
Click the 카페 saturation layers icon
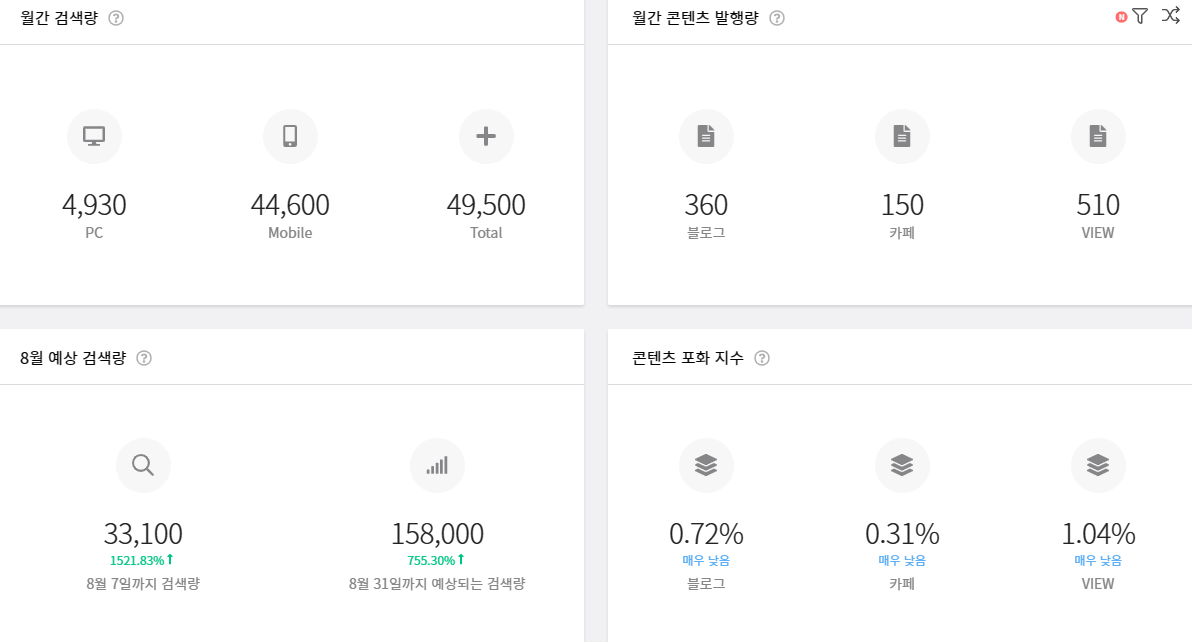[902, 464]
